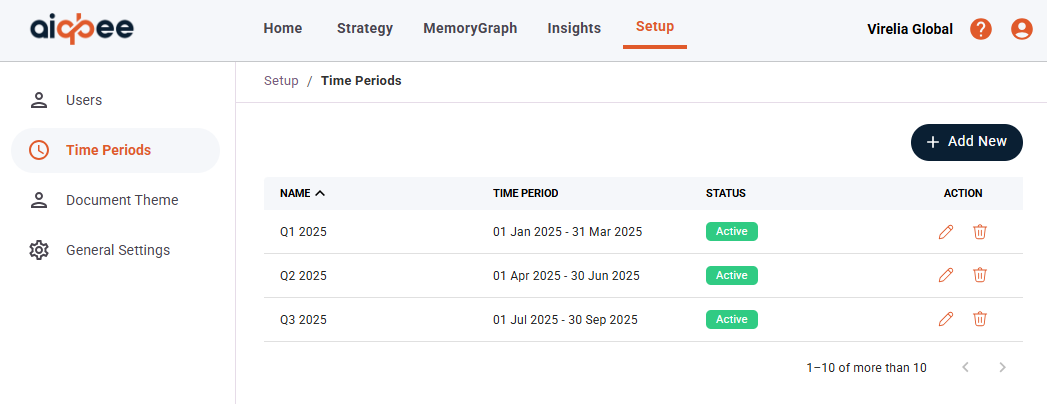
Task: Select General Settings in the sidebar
Action: [x=118, y=250]
